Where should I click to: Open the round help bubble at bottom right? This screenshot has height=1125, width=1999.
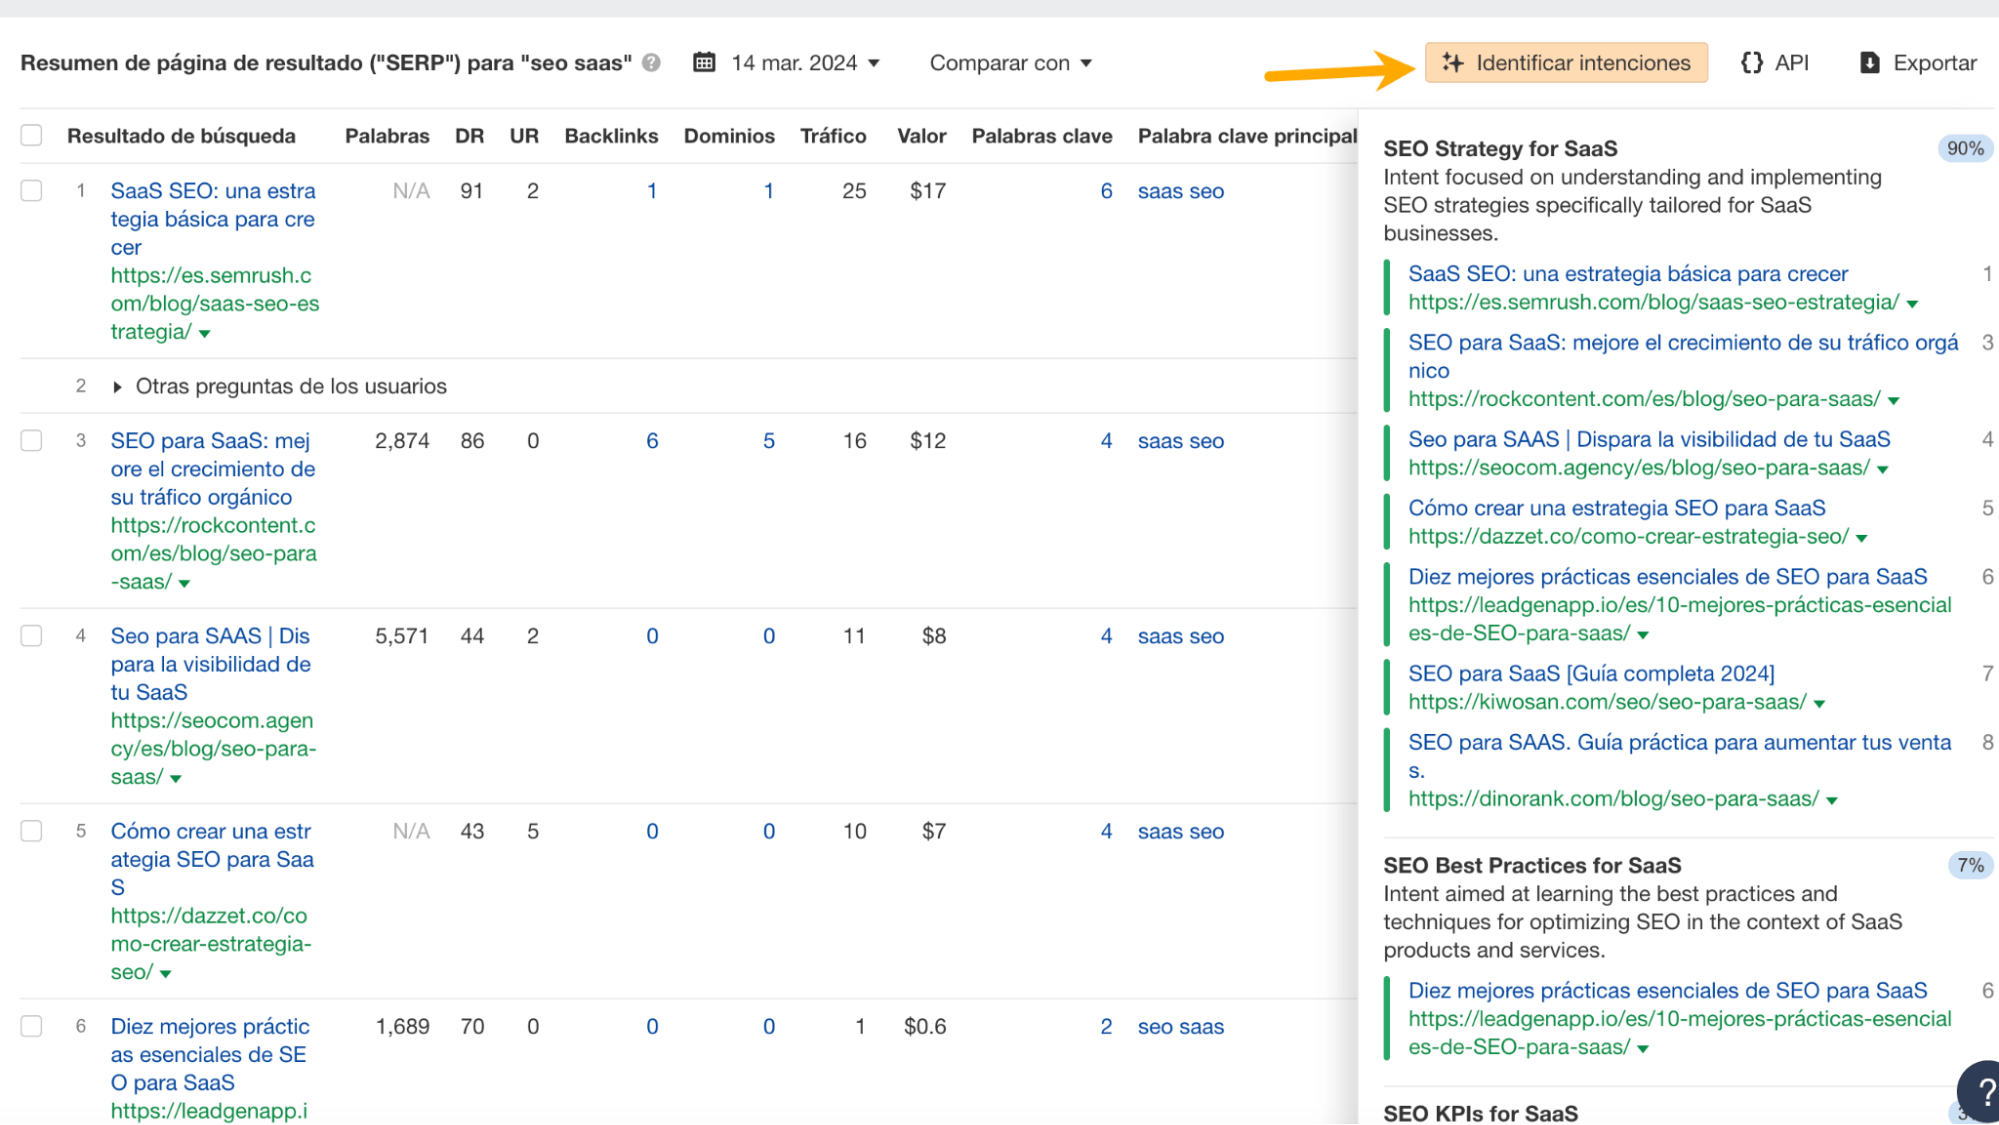pyautogui.click(x=1983, y=1093)
